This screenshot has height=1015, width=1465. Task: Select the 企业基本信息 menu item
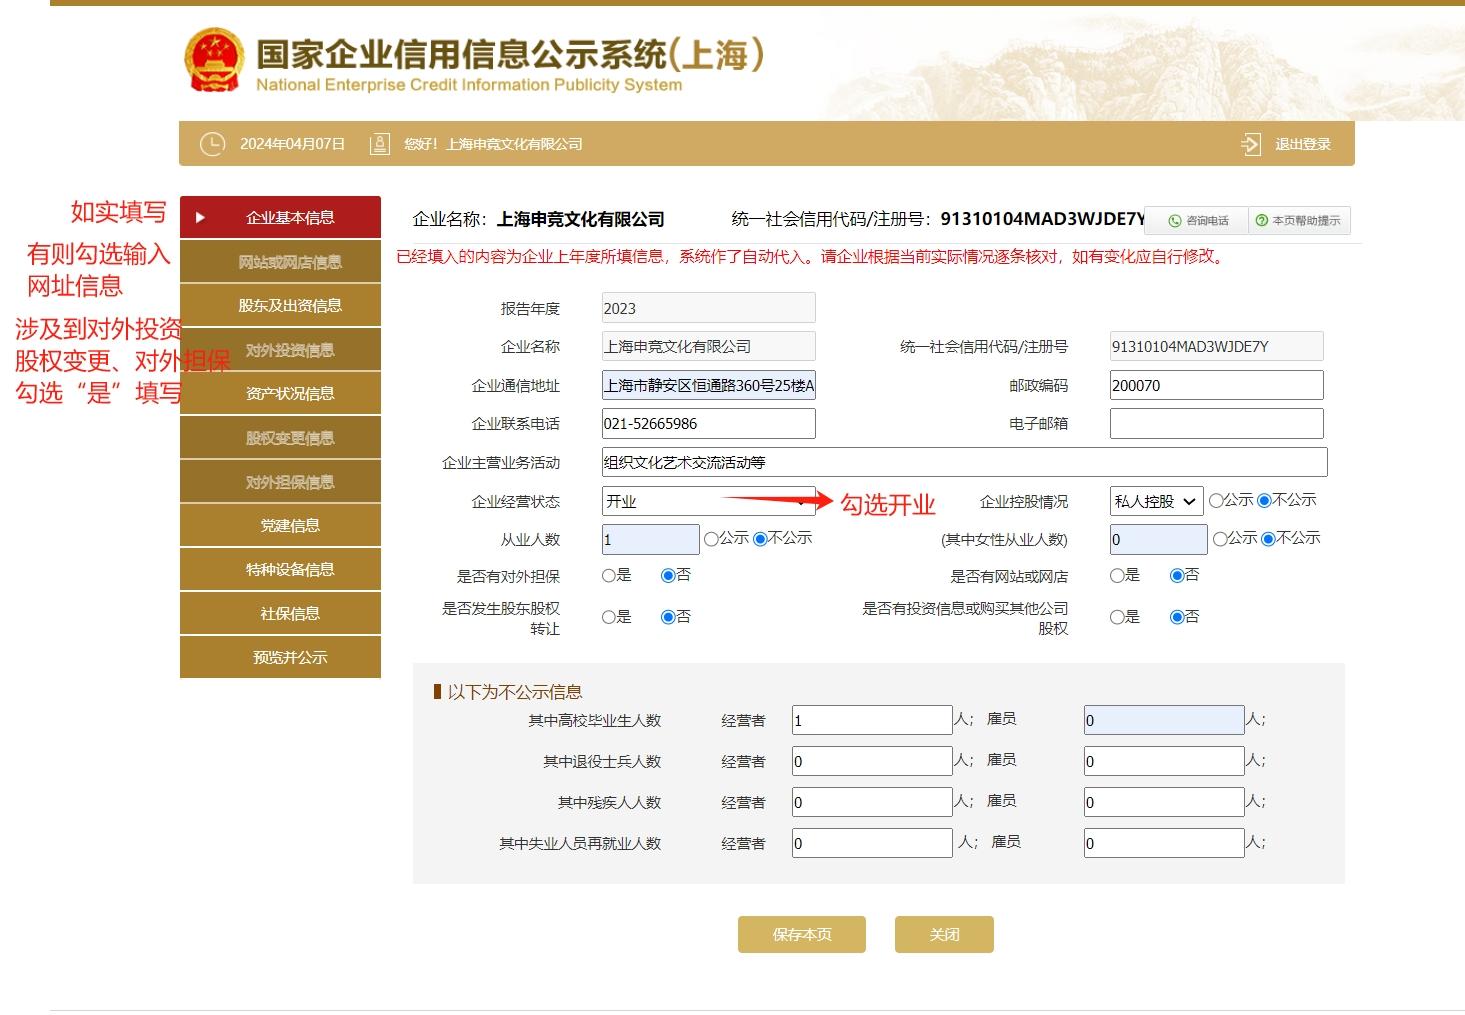click(280, 217)
